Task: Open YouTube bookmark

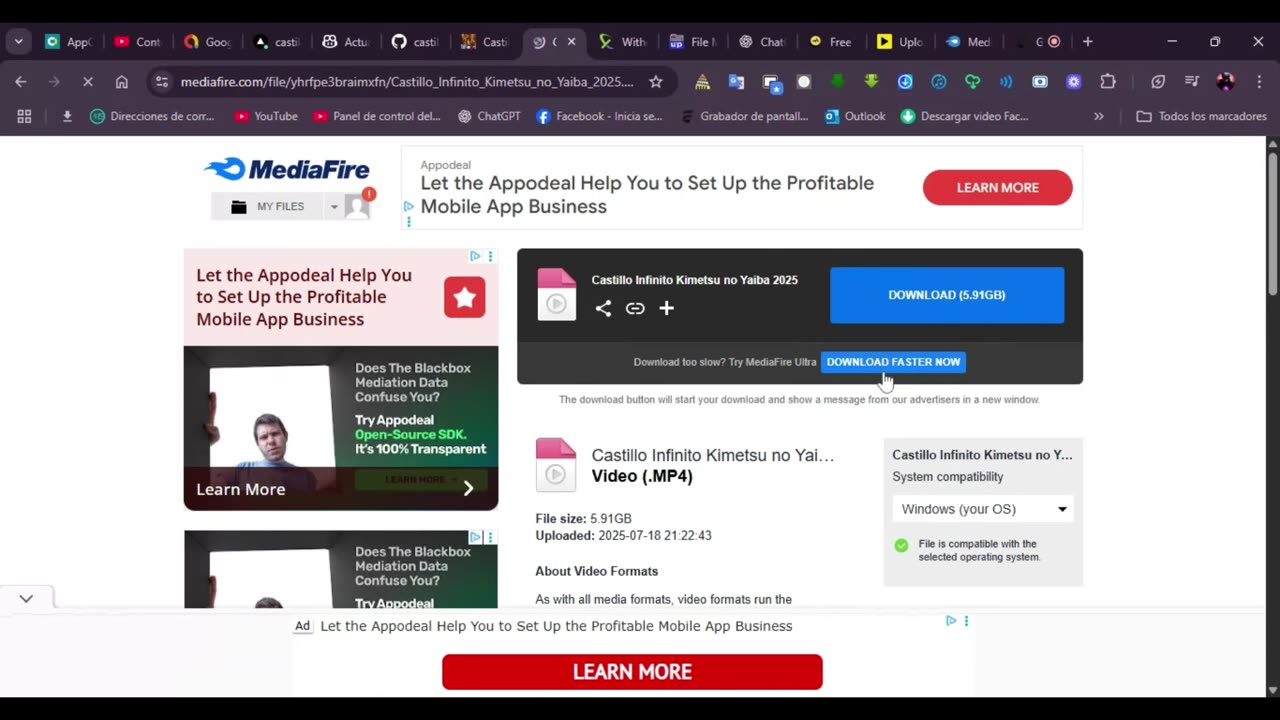Action: (x=266, y=116)
